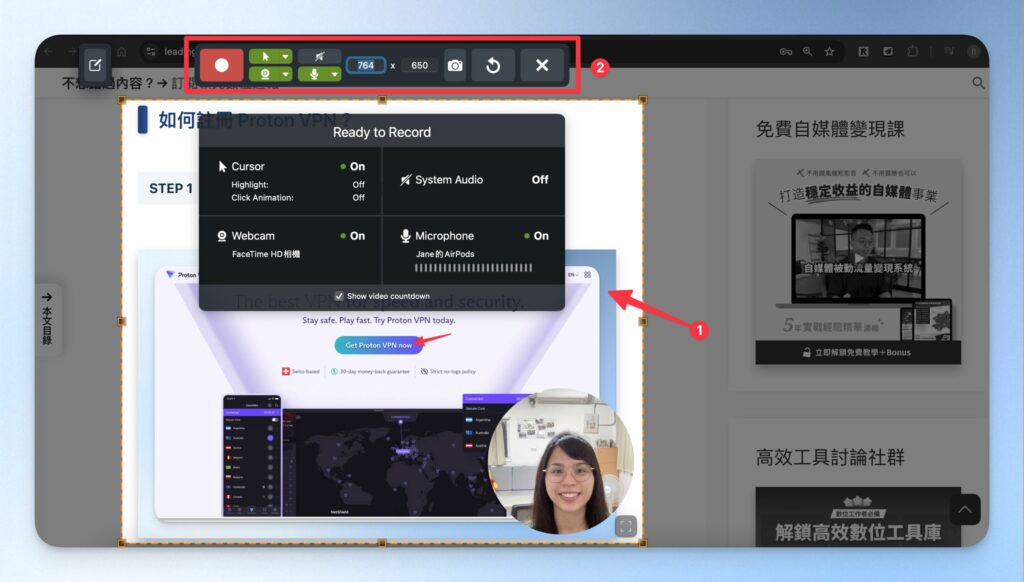Click the 立即解鎖免費教學+Bonus button

(x=858, y=352)
